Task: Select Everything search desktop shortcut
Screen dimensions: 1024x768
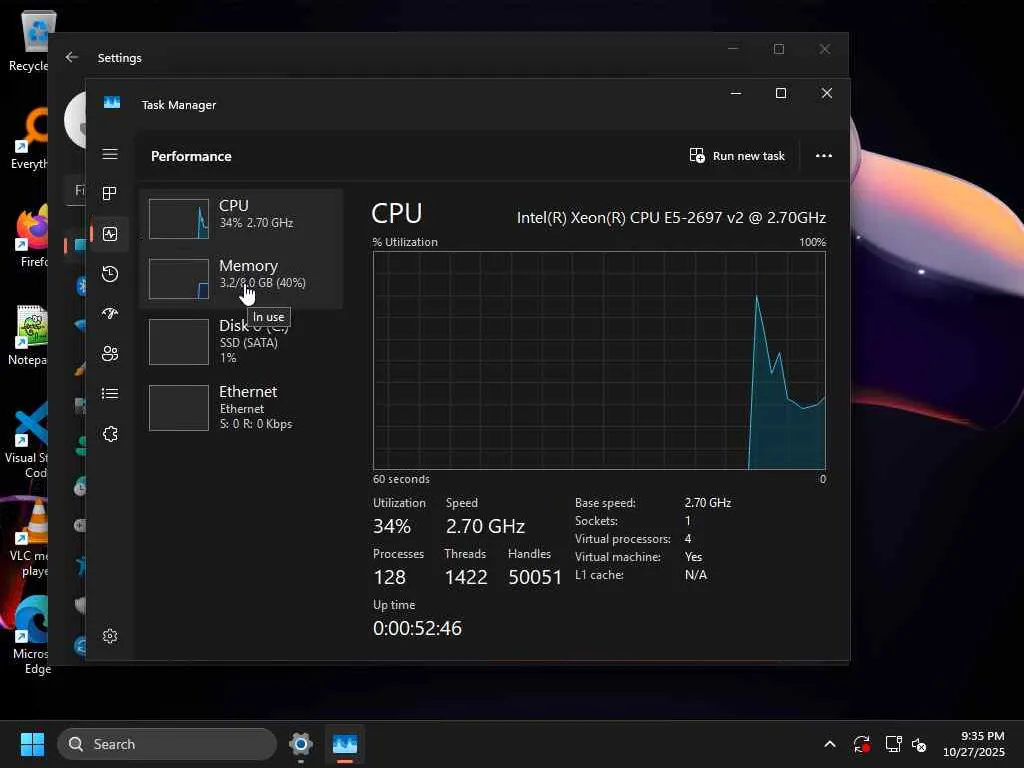Action: click(x=30, y=139)
